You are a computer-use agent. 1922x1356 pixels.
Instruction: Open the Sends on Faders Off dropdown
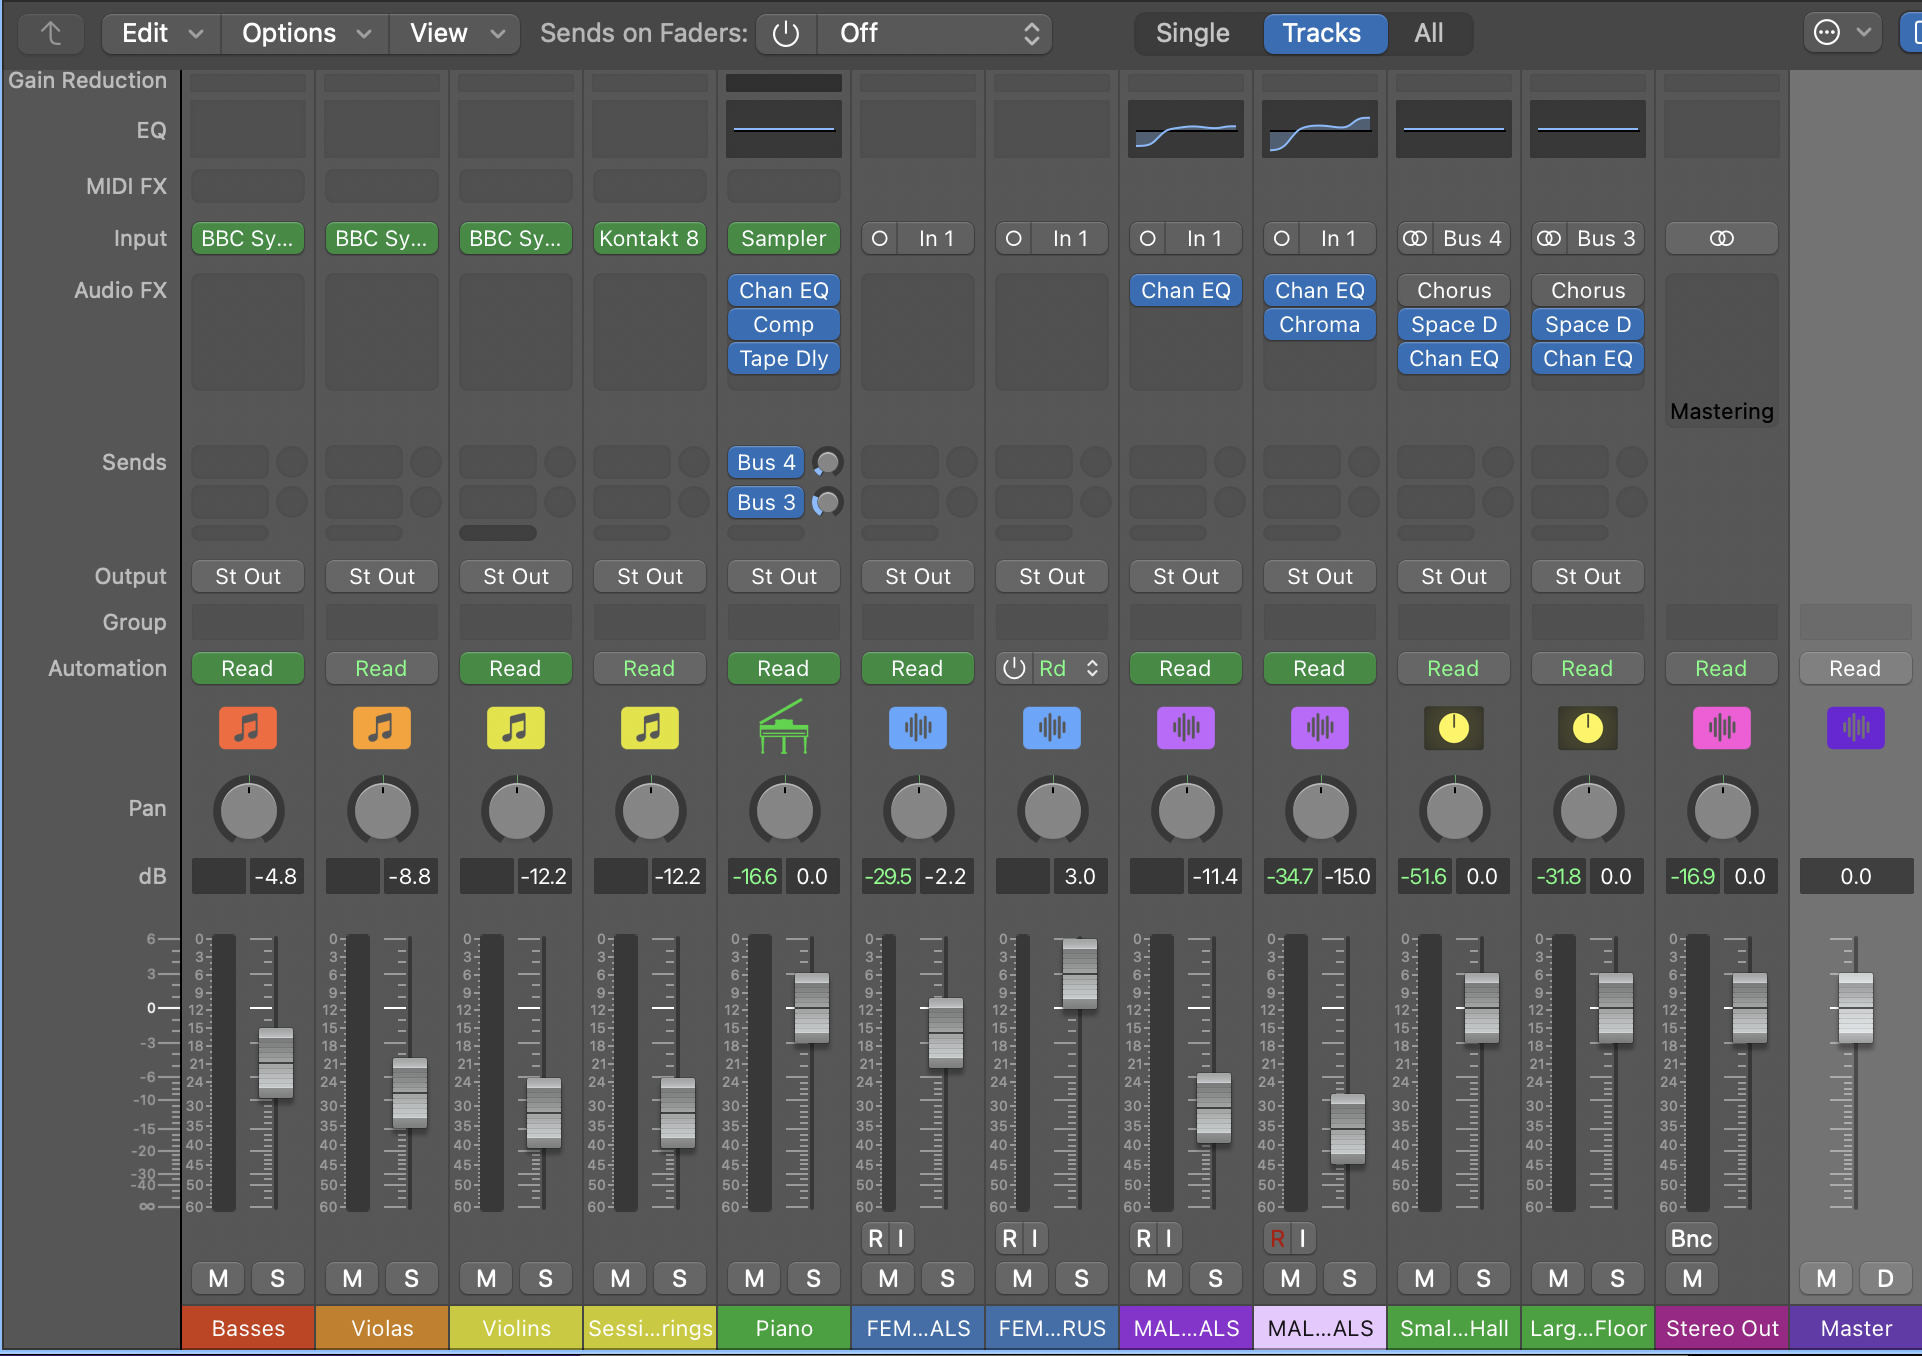(x=934, y=33)
